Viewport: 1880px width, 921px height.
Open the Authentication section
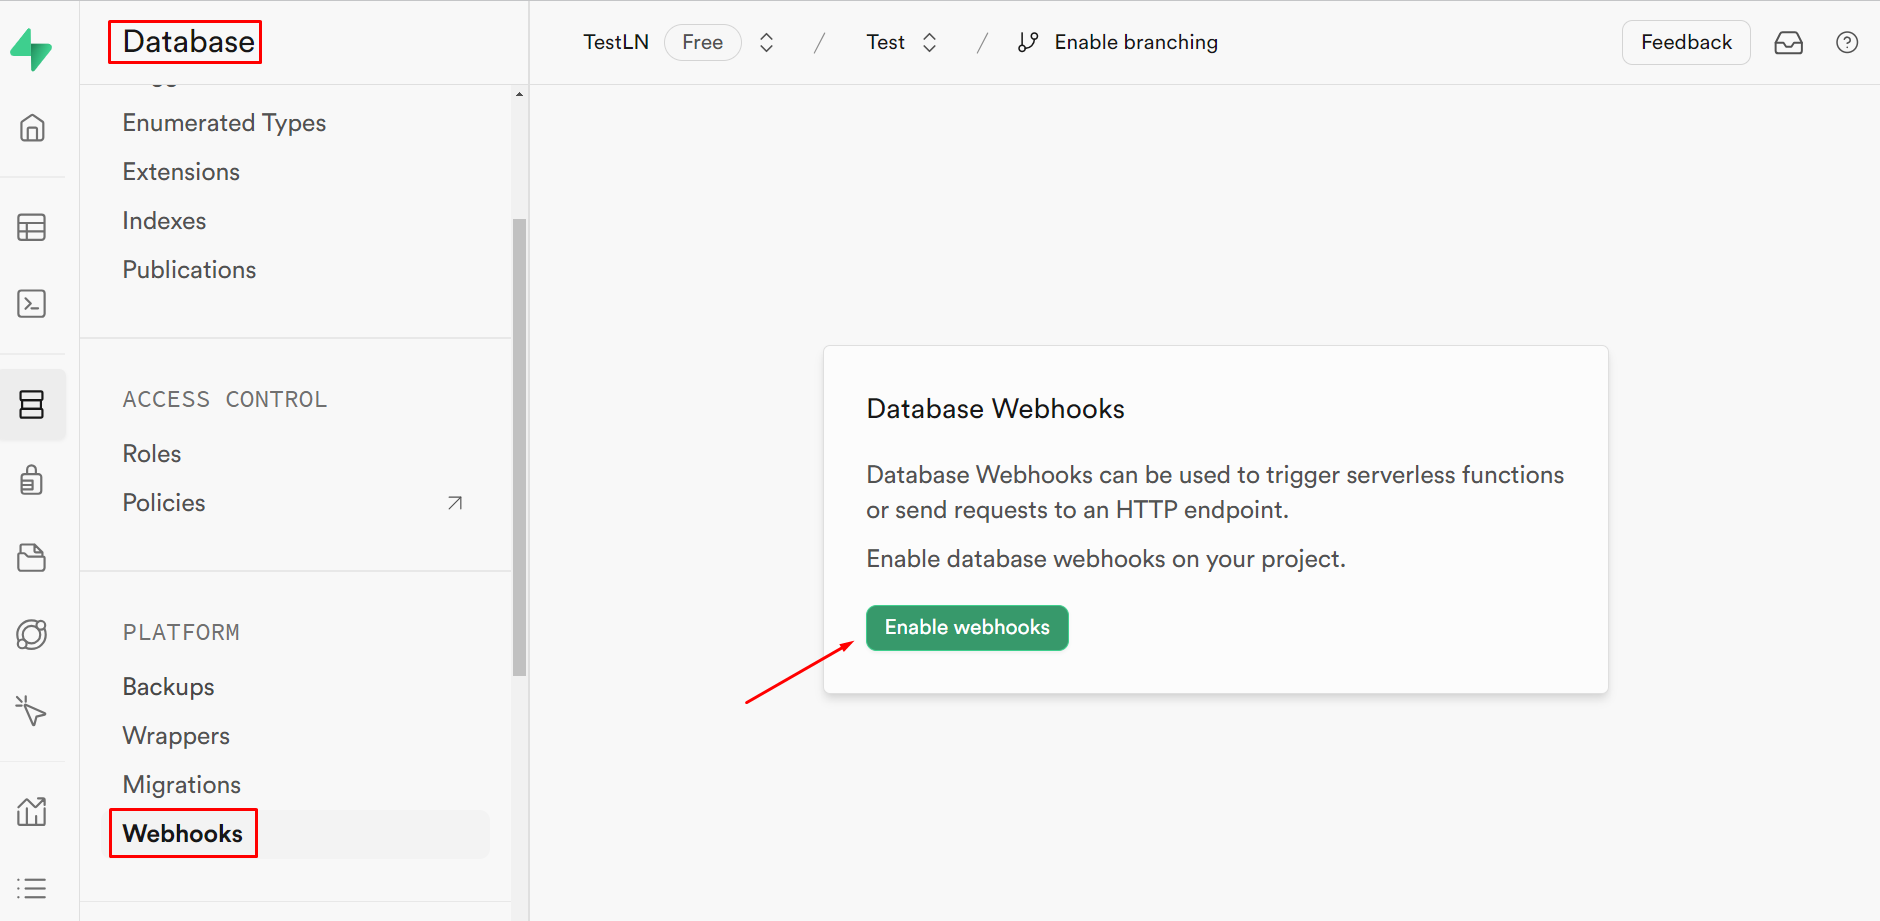(32, 480)
